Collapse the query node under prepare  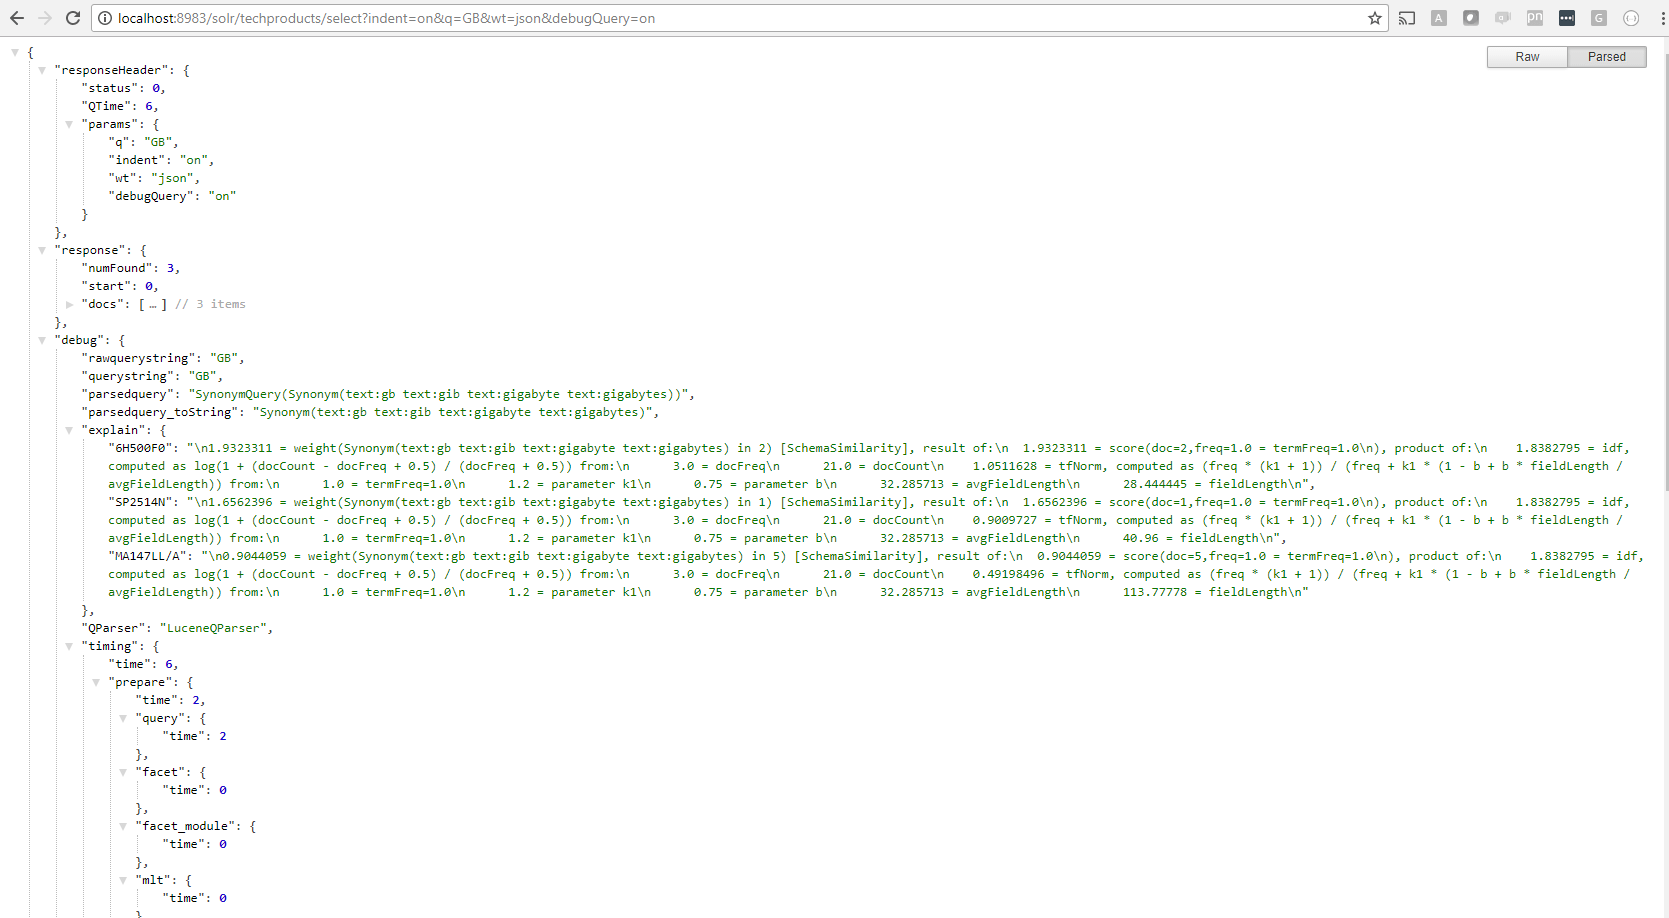coord(123,718)
